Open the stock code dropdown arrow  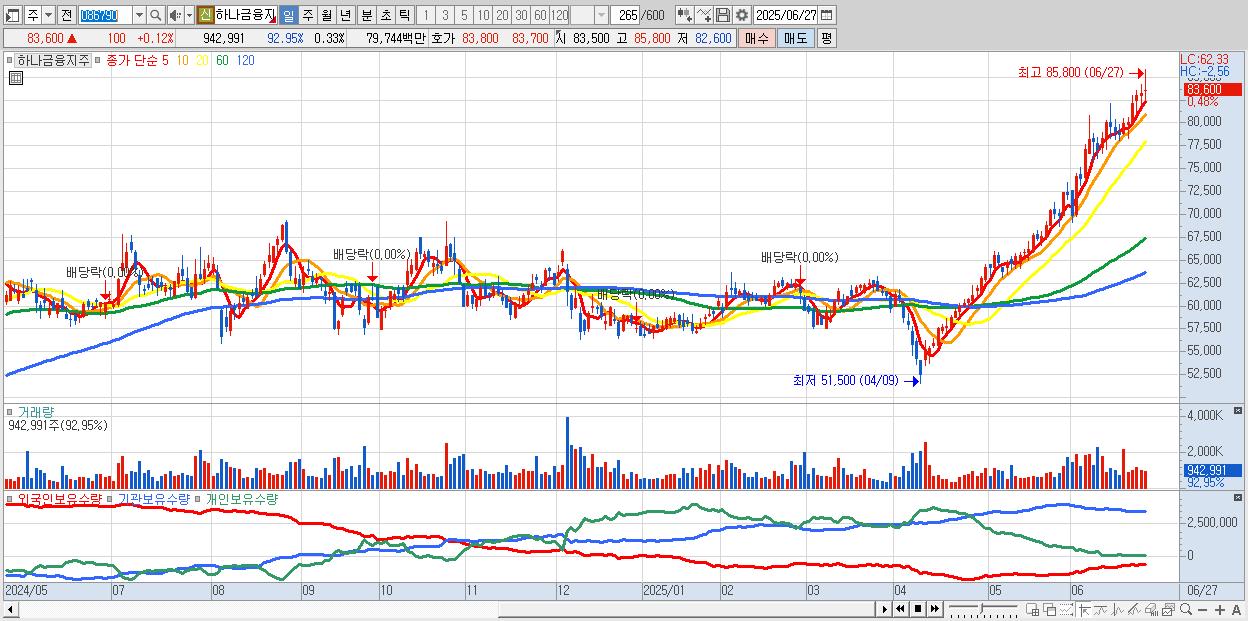[x=139, y=15]
